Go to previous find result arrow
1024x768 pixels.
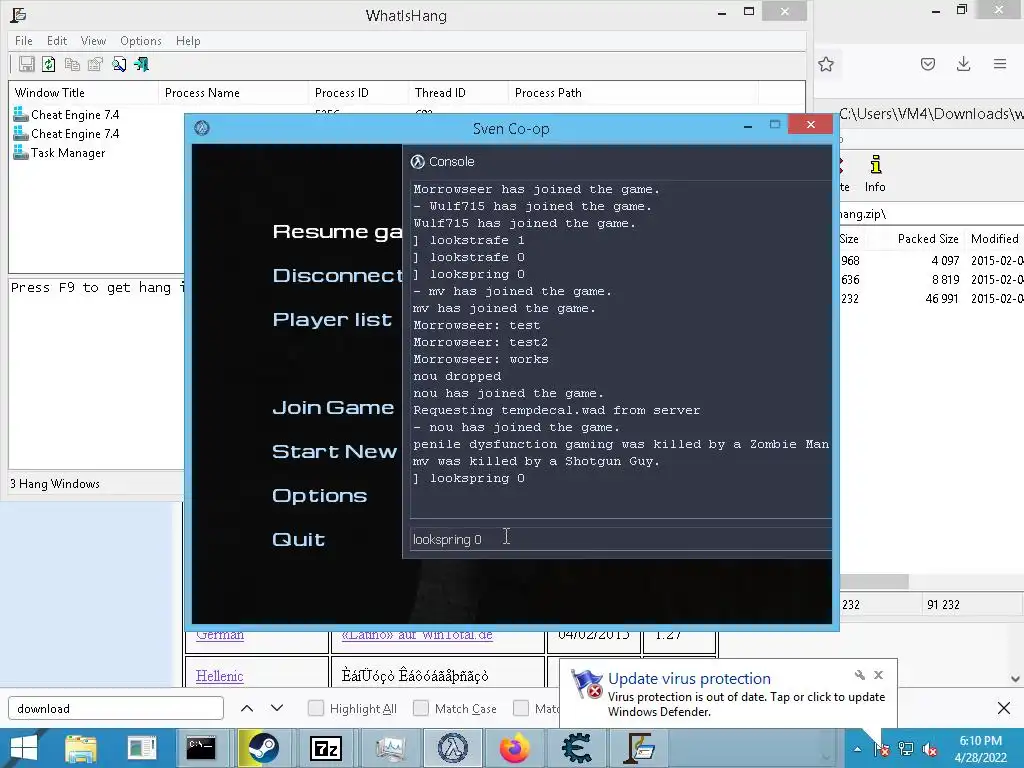tap(247, 708)
